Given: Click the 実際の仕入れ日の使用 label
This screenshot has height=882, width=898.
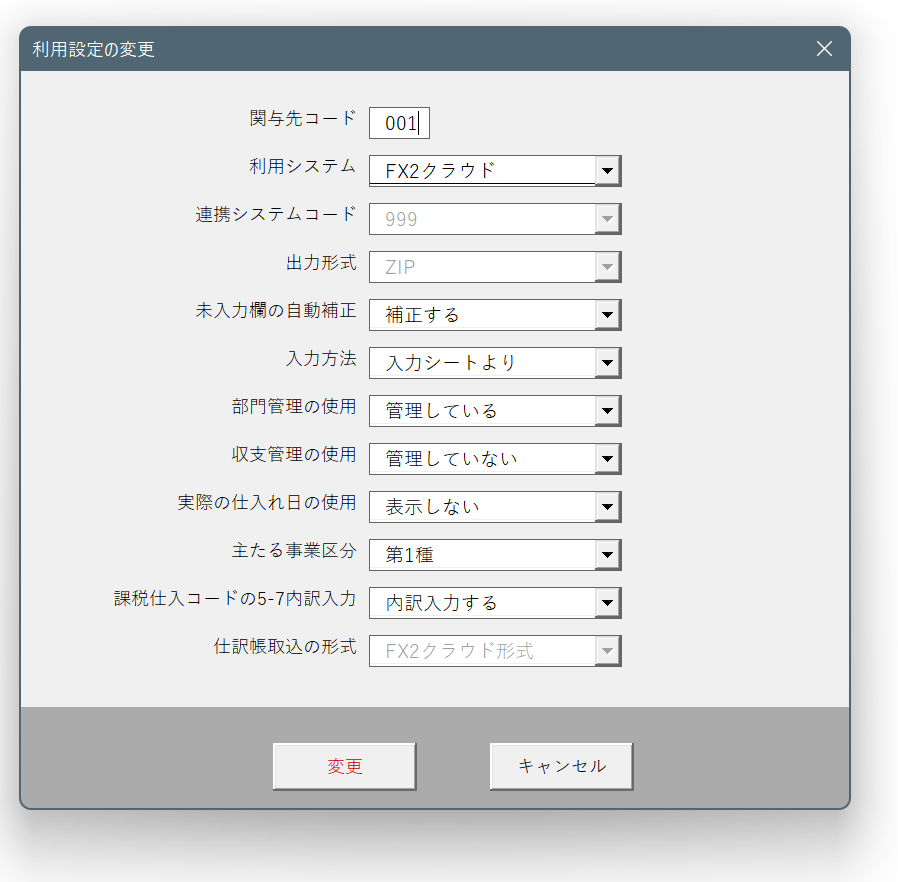Looking at the screenshot, I should coord(267,502).
